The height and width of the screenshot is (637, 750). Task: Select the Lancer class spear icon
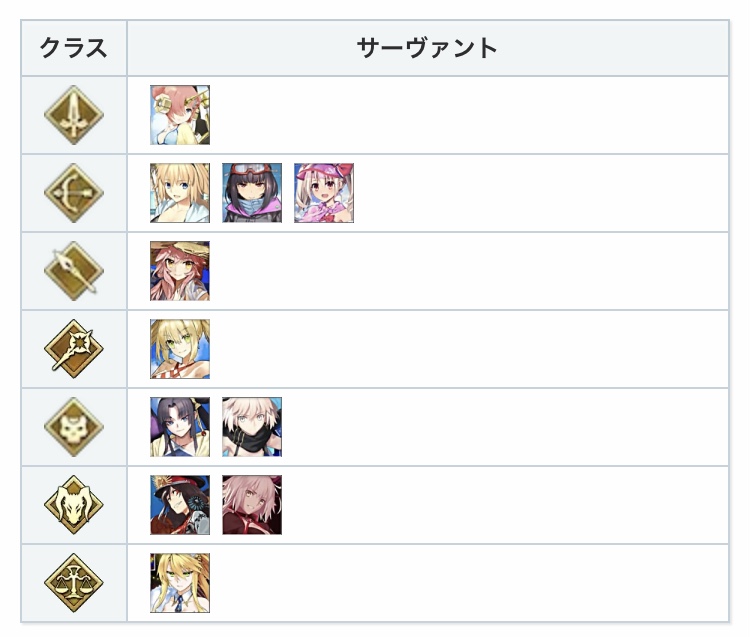point(74,271)
